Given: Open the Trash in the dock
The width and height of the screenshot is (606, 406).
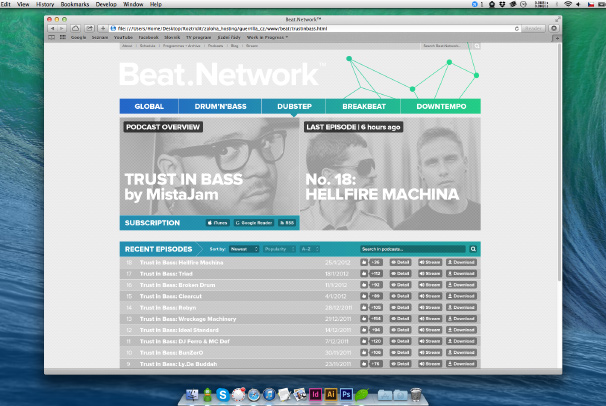Looking at the screenshot, I should (x=414, y=395).
